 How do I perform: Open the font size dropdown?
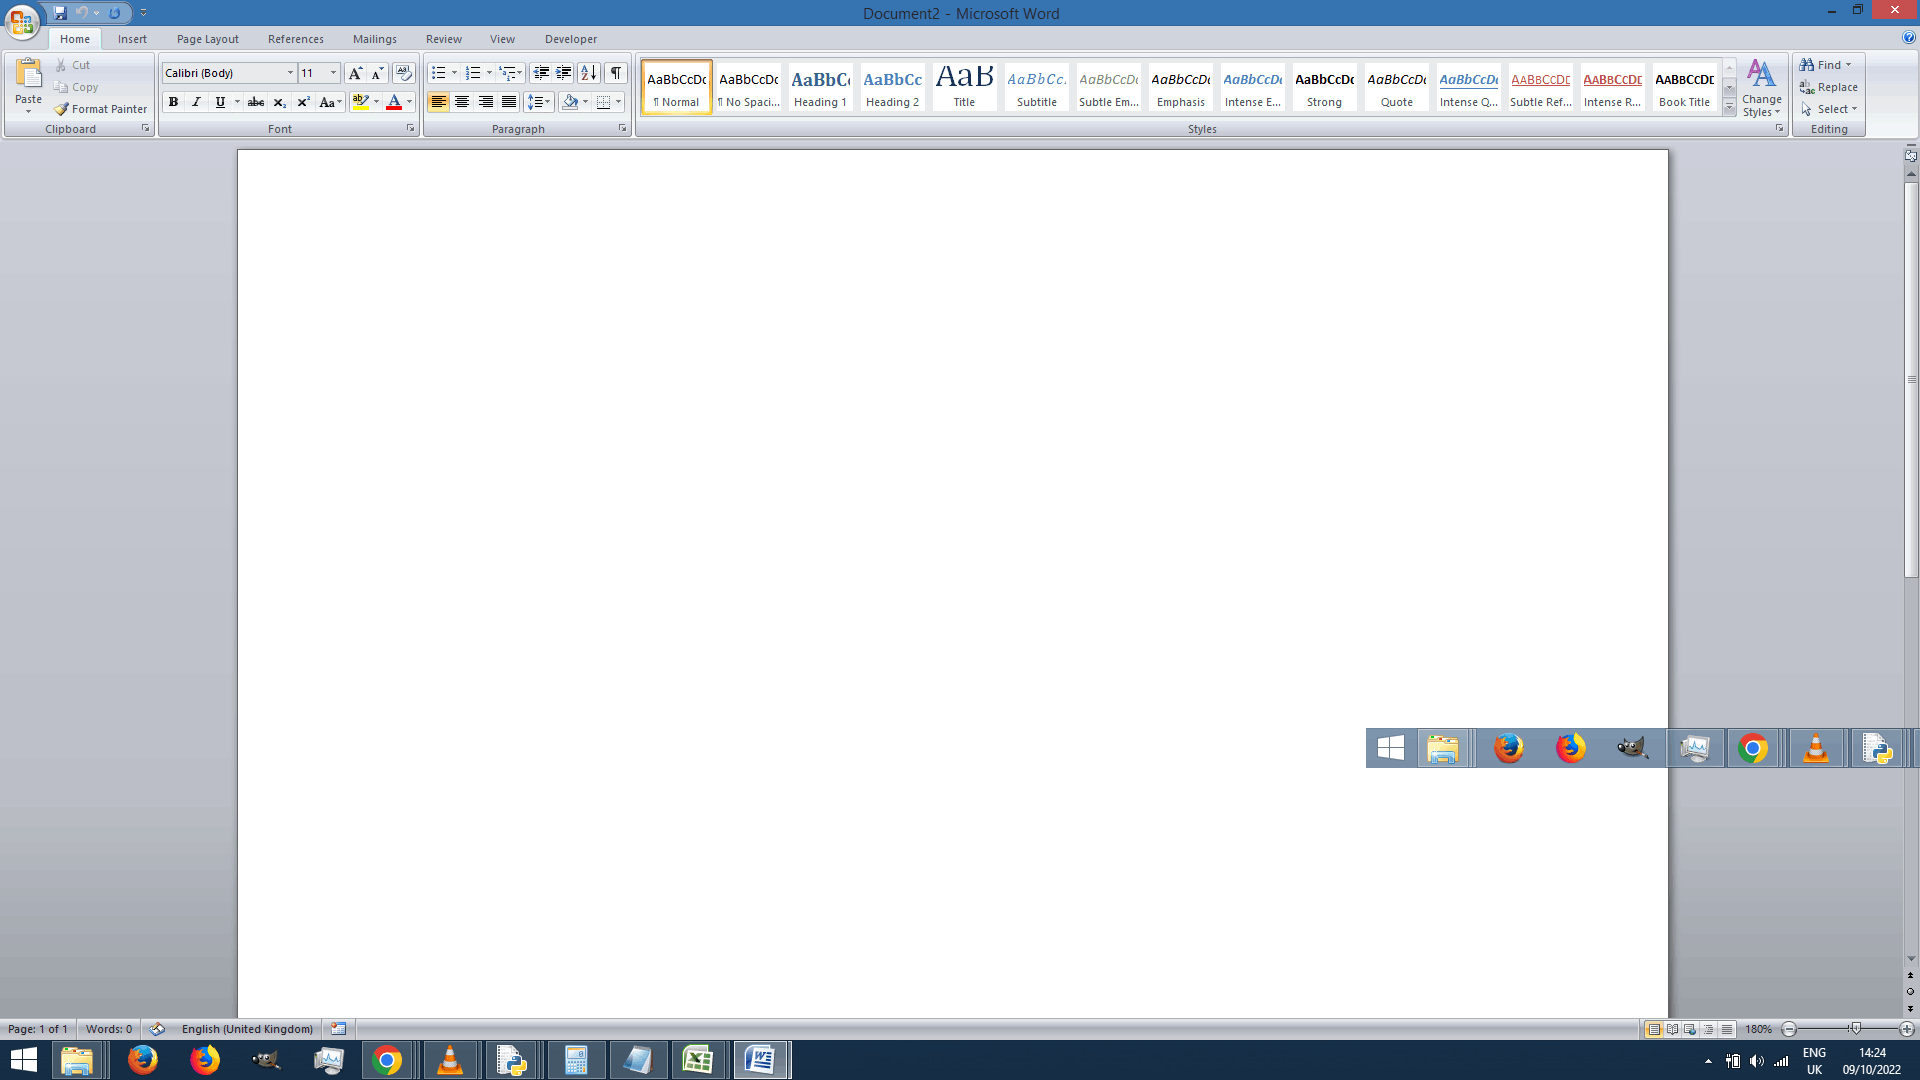tap(333, 73)
